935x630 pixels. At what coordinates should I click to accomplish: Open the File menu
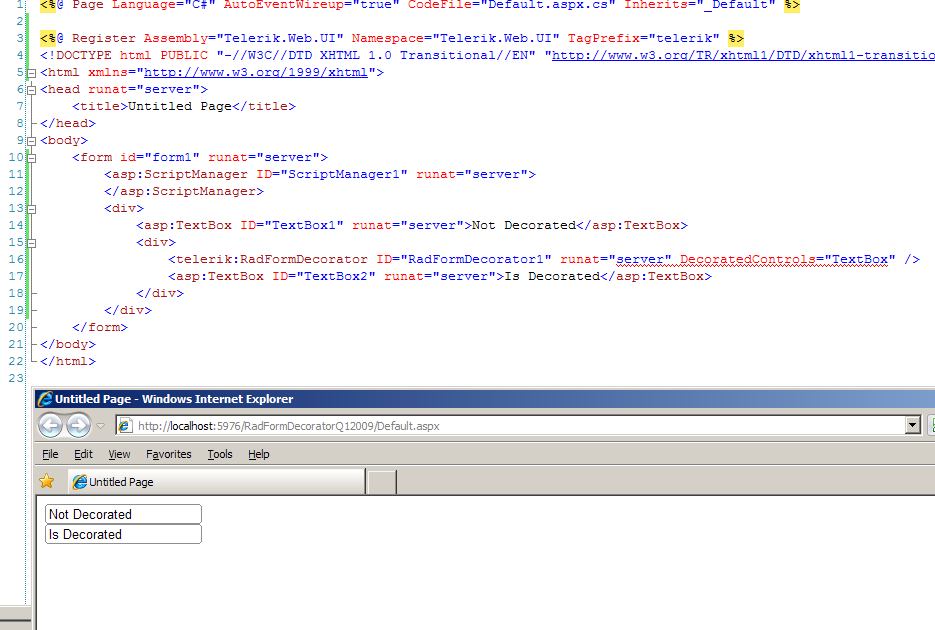[x=50, y=454]
